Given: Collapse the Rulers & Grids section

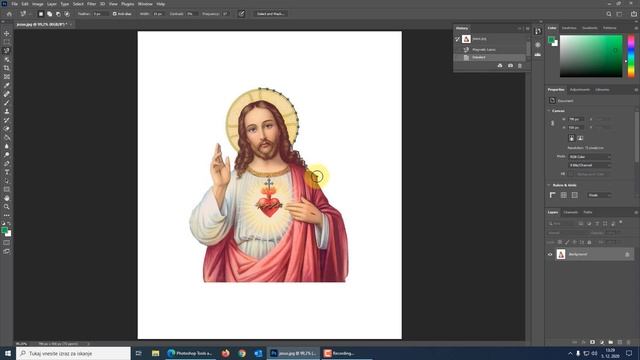Looking at the screenshot, I should click(549, 185).
